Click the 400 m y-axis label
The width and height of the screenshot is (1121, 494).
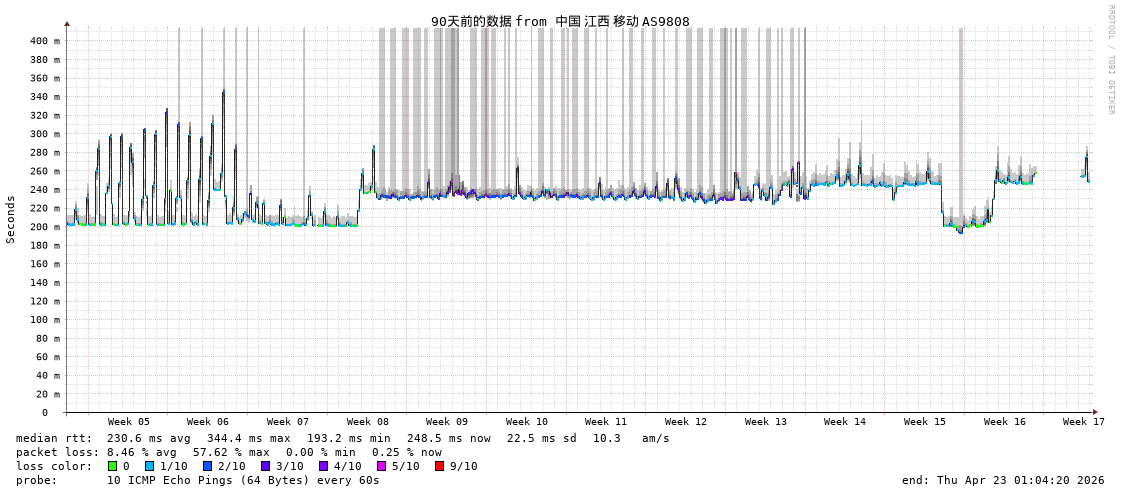point(44,41)
